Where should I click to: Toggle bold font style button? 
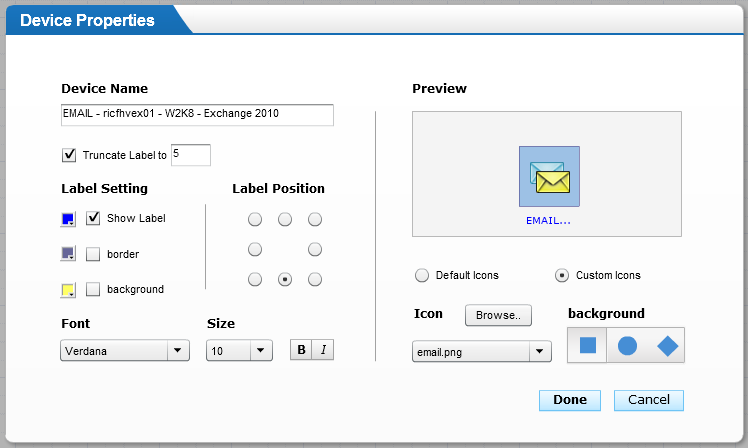tap(301, 350)
